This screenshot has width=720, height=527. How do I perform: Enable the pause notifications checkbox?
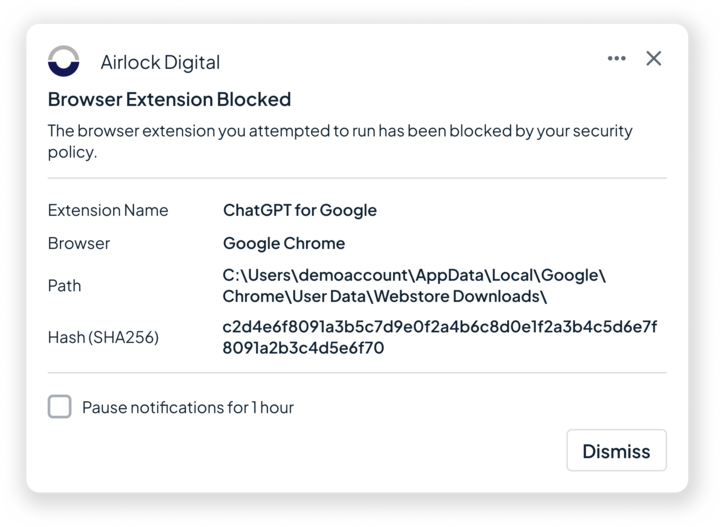coord(60,407)
